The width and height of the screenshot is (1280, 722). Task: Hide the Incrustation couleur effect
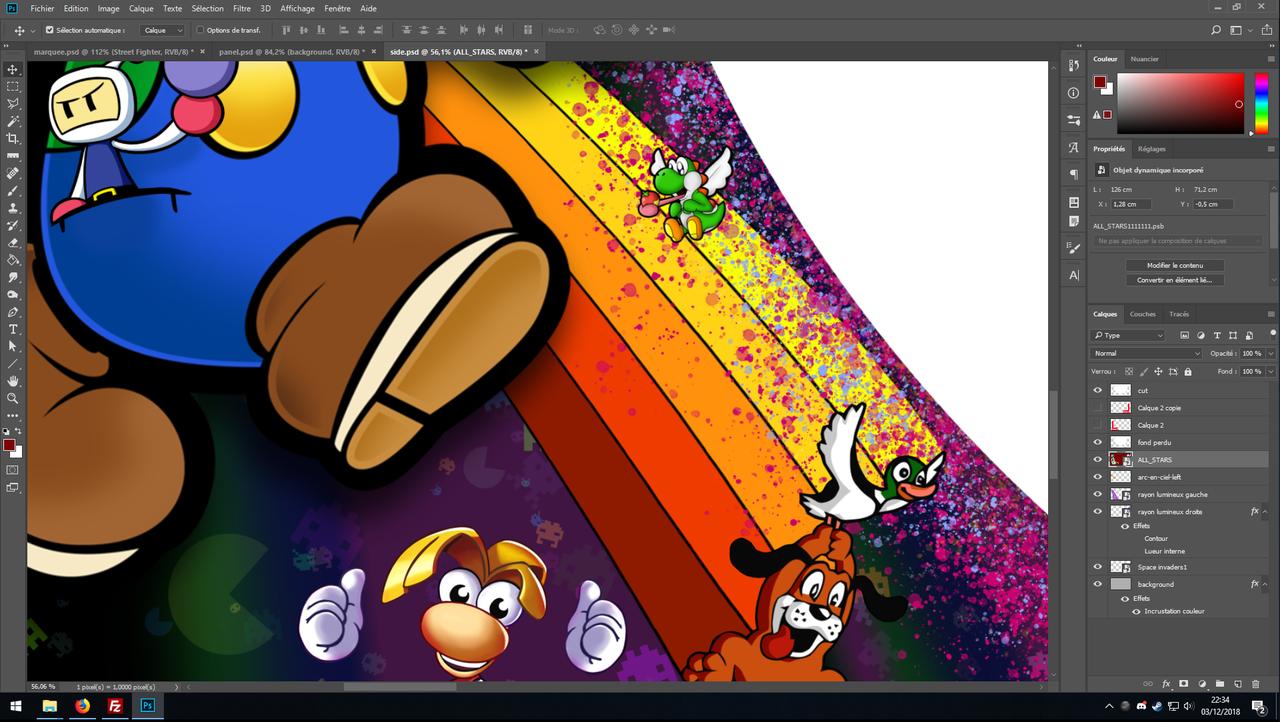click(x=1136, y=611)
